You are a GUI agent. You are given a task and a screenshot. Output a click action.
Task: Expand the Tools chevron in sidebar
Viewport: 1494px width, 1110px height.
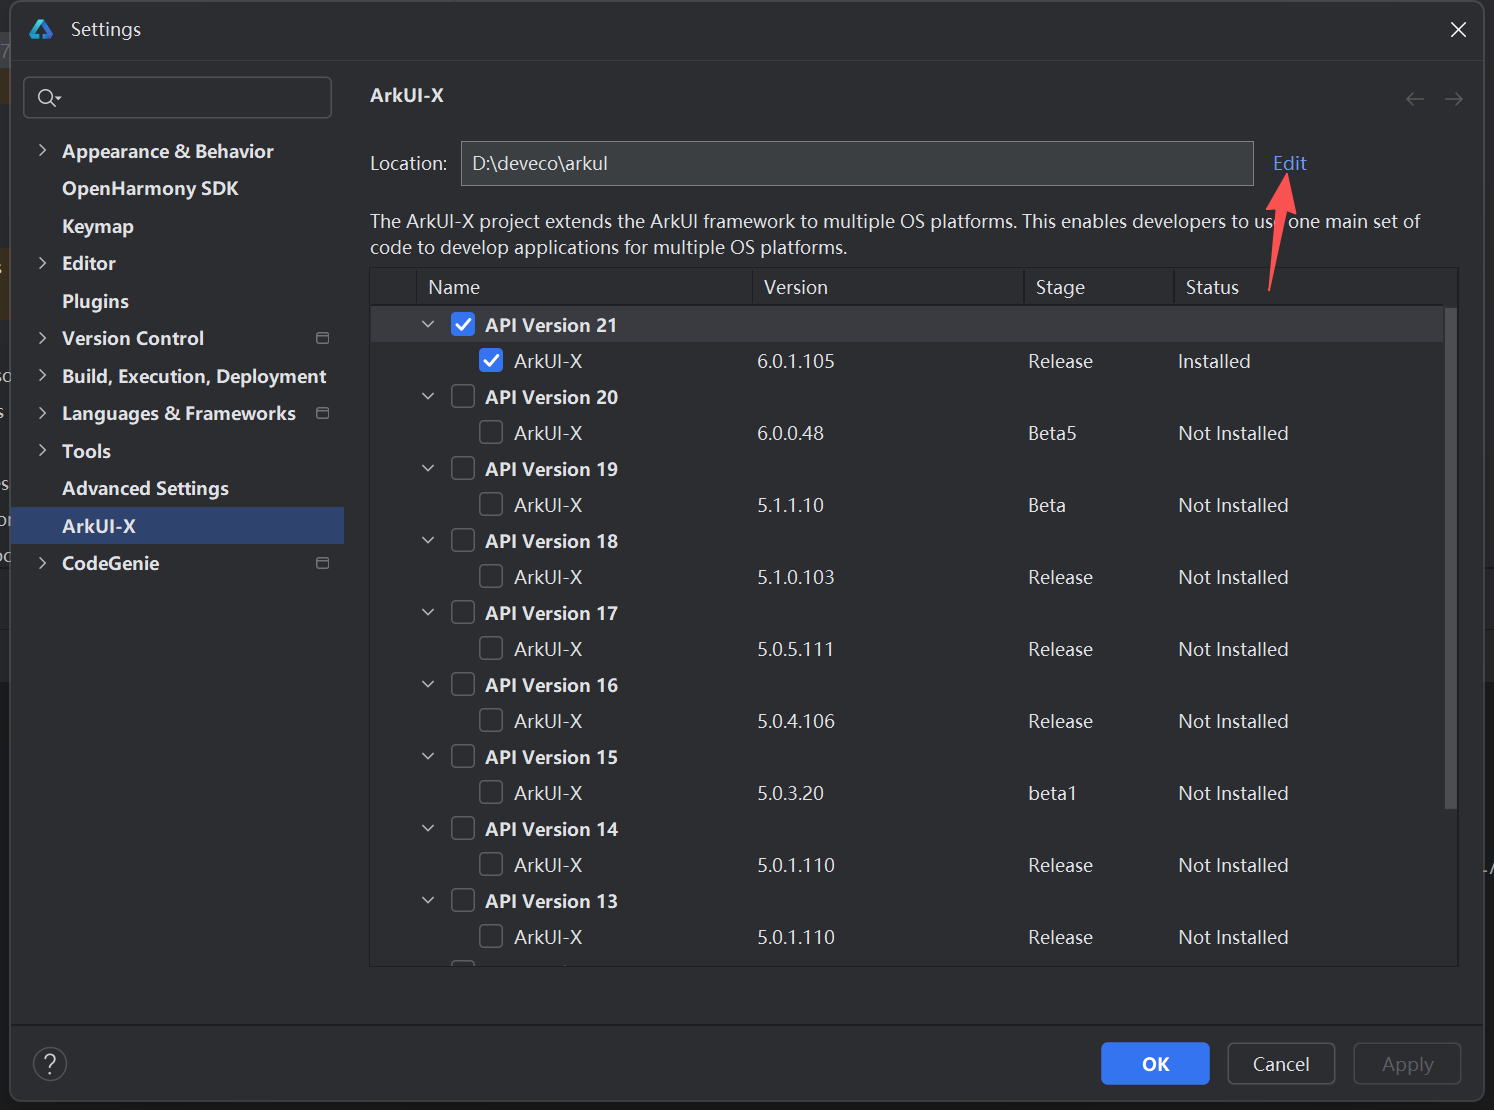tap(42, 451)
